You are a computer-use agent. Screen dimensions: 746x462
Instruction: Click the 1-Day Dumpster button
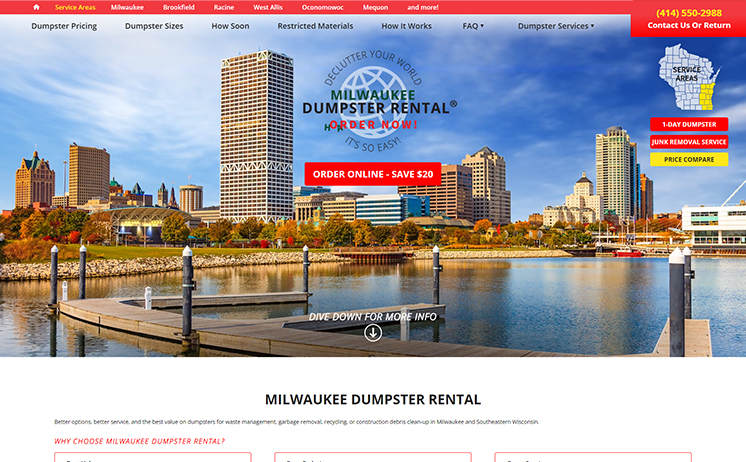tap(689, 125)
